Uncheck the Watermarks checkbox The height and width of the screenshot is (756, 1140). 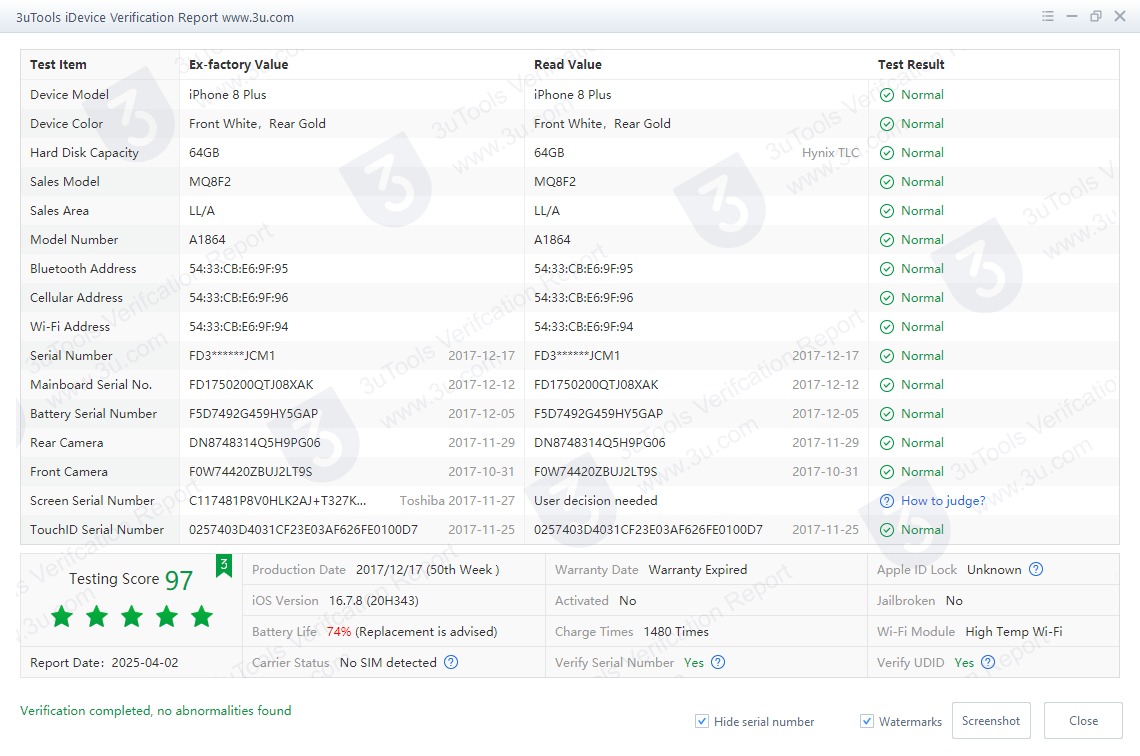867,722
